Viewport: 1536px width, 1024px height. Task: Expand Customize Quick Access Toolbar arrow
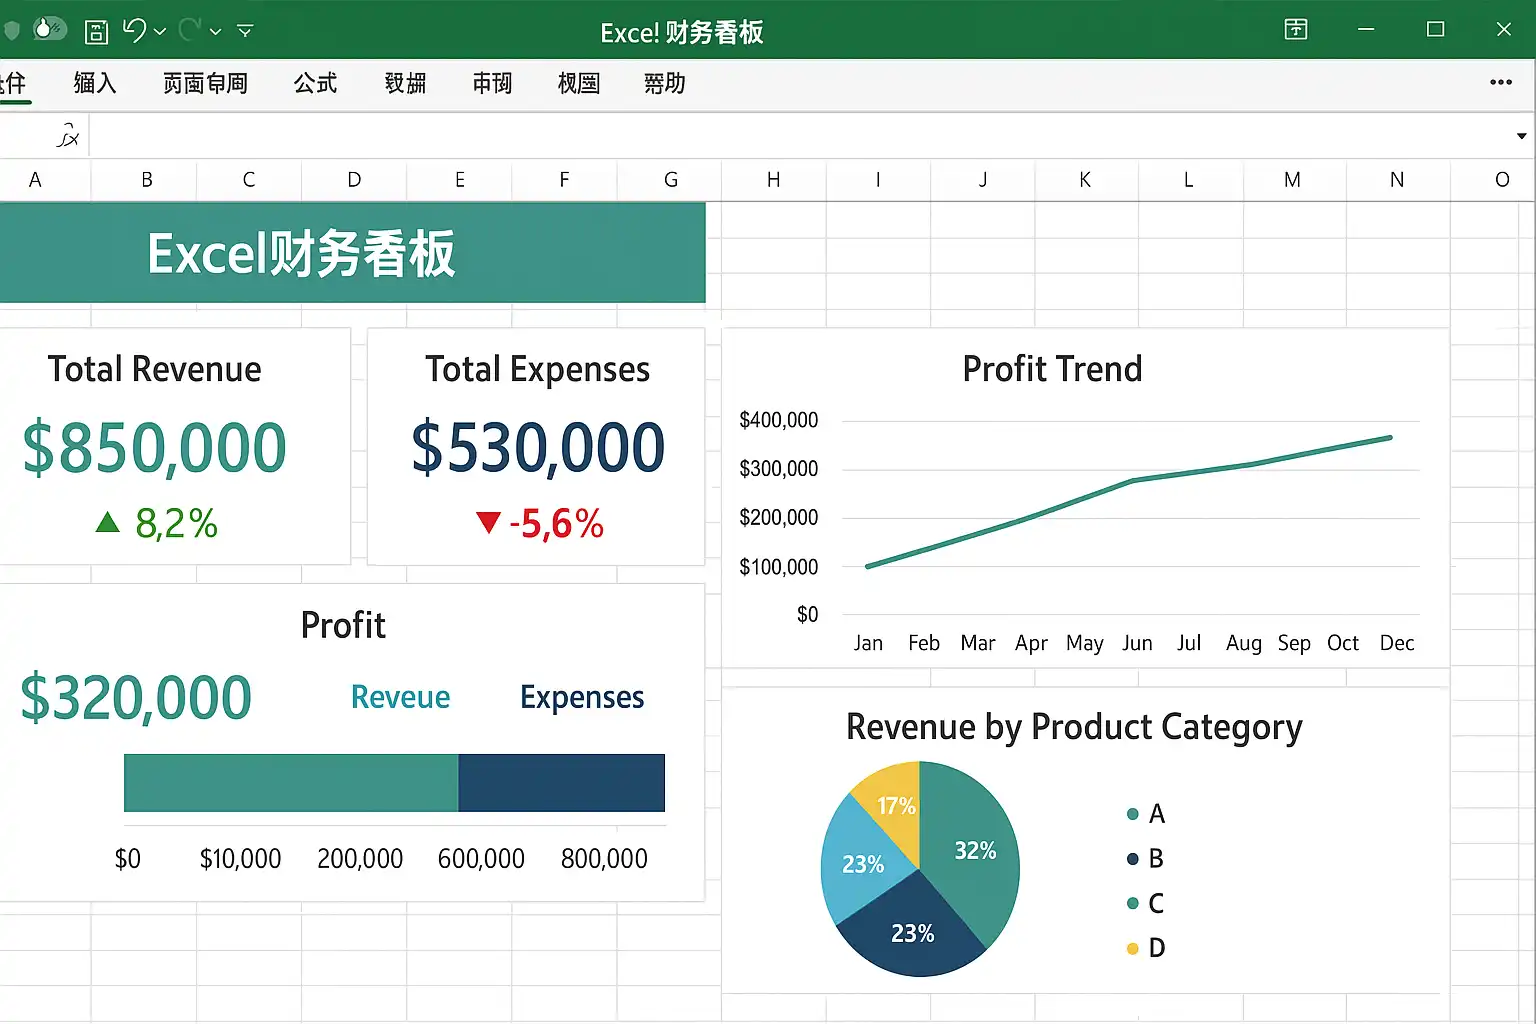tap(245, 32)
